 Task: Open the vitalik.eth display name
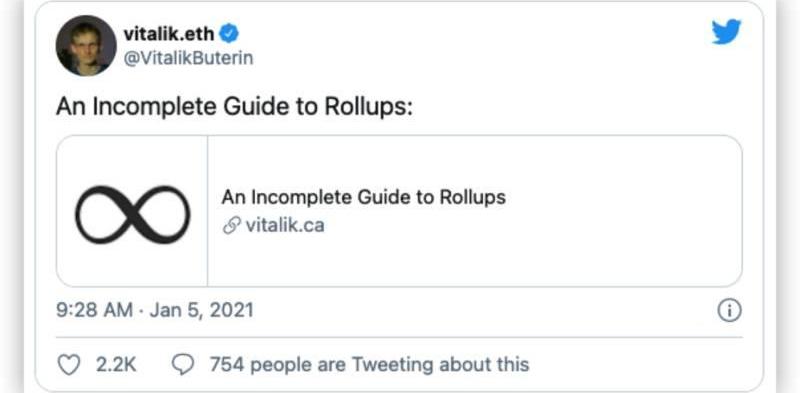tap(168, 34)
